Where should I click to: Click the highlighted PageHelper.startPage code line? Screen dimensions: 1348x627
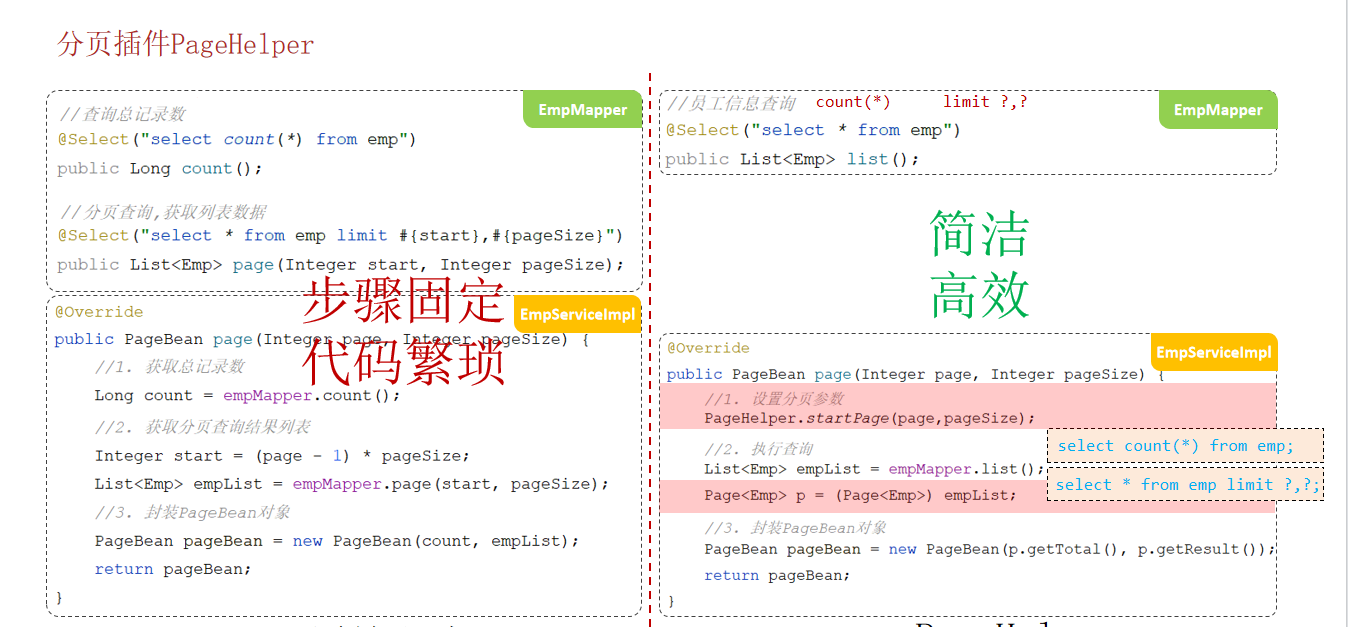pos(869,418)
